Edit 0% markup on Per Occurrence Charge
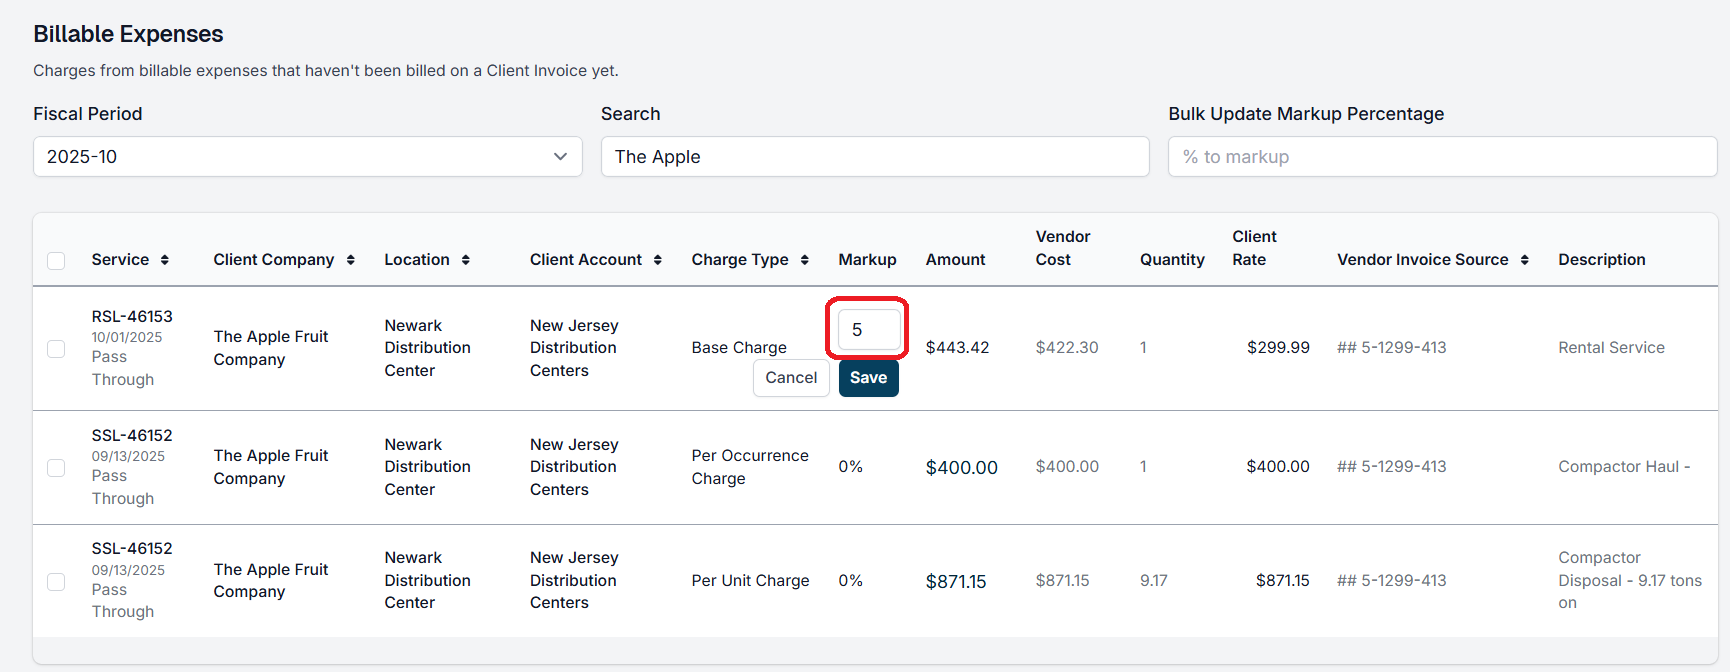This screenshot has height=672, width=1730. [x=851, y=467]
